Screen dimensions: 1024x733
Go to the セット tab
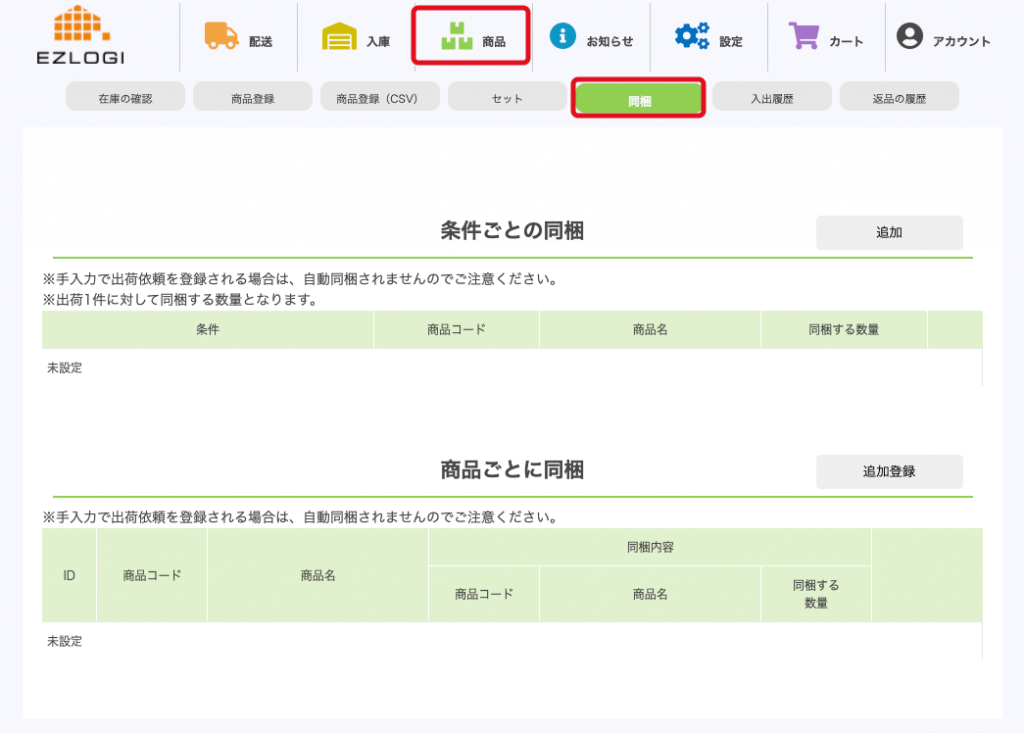coord(507,98)
